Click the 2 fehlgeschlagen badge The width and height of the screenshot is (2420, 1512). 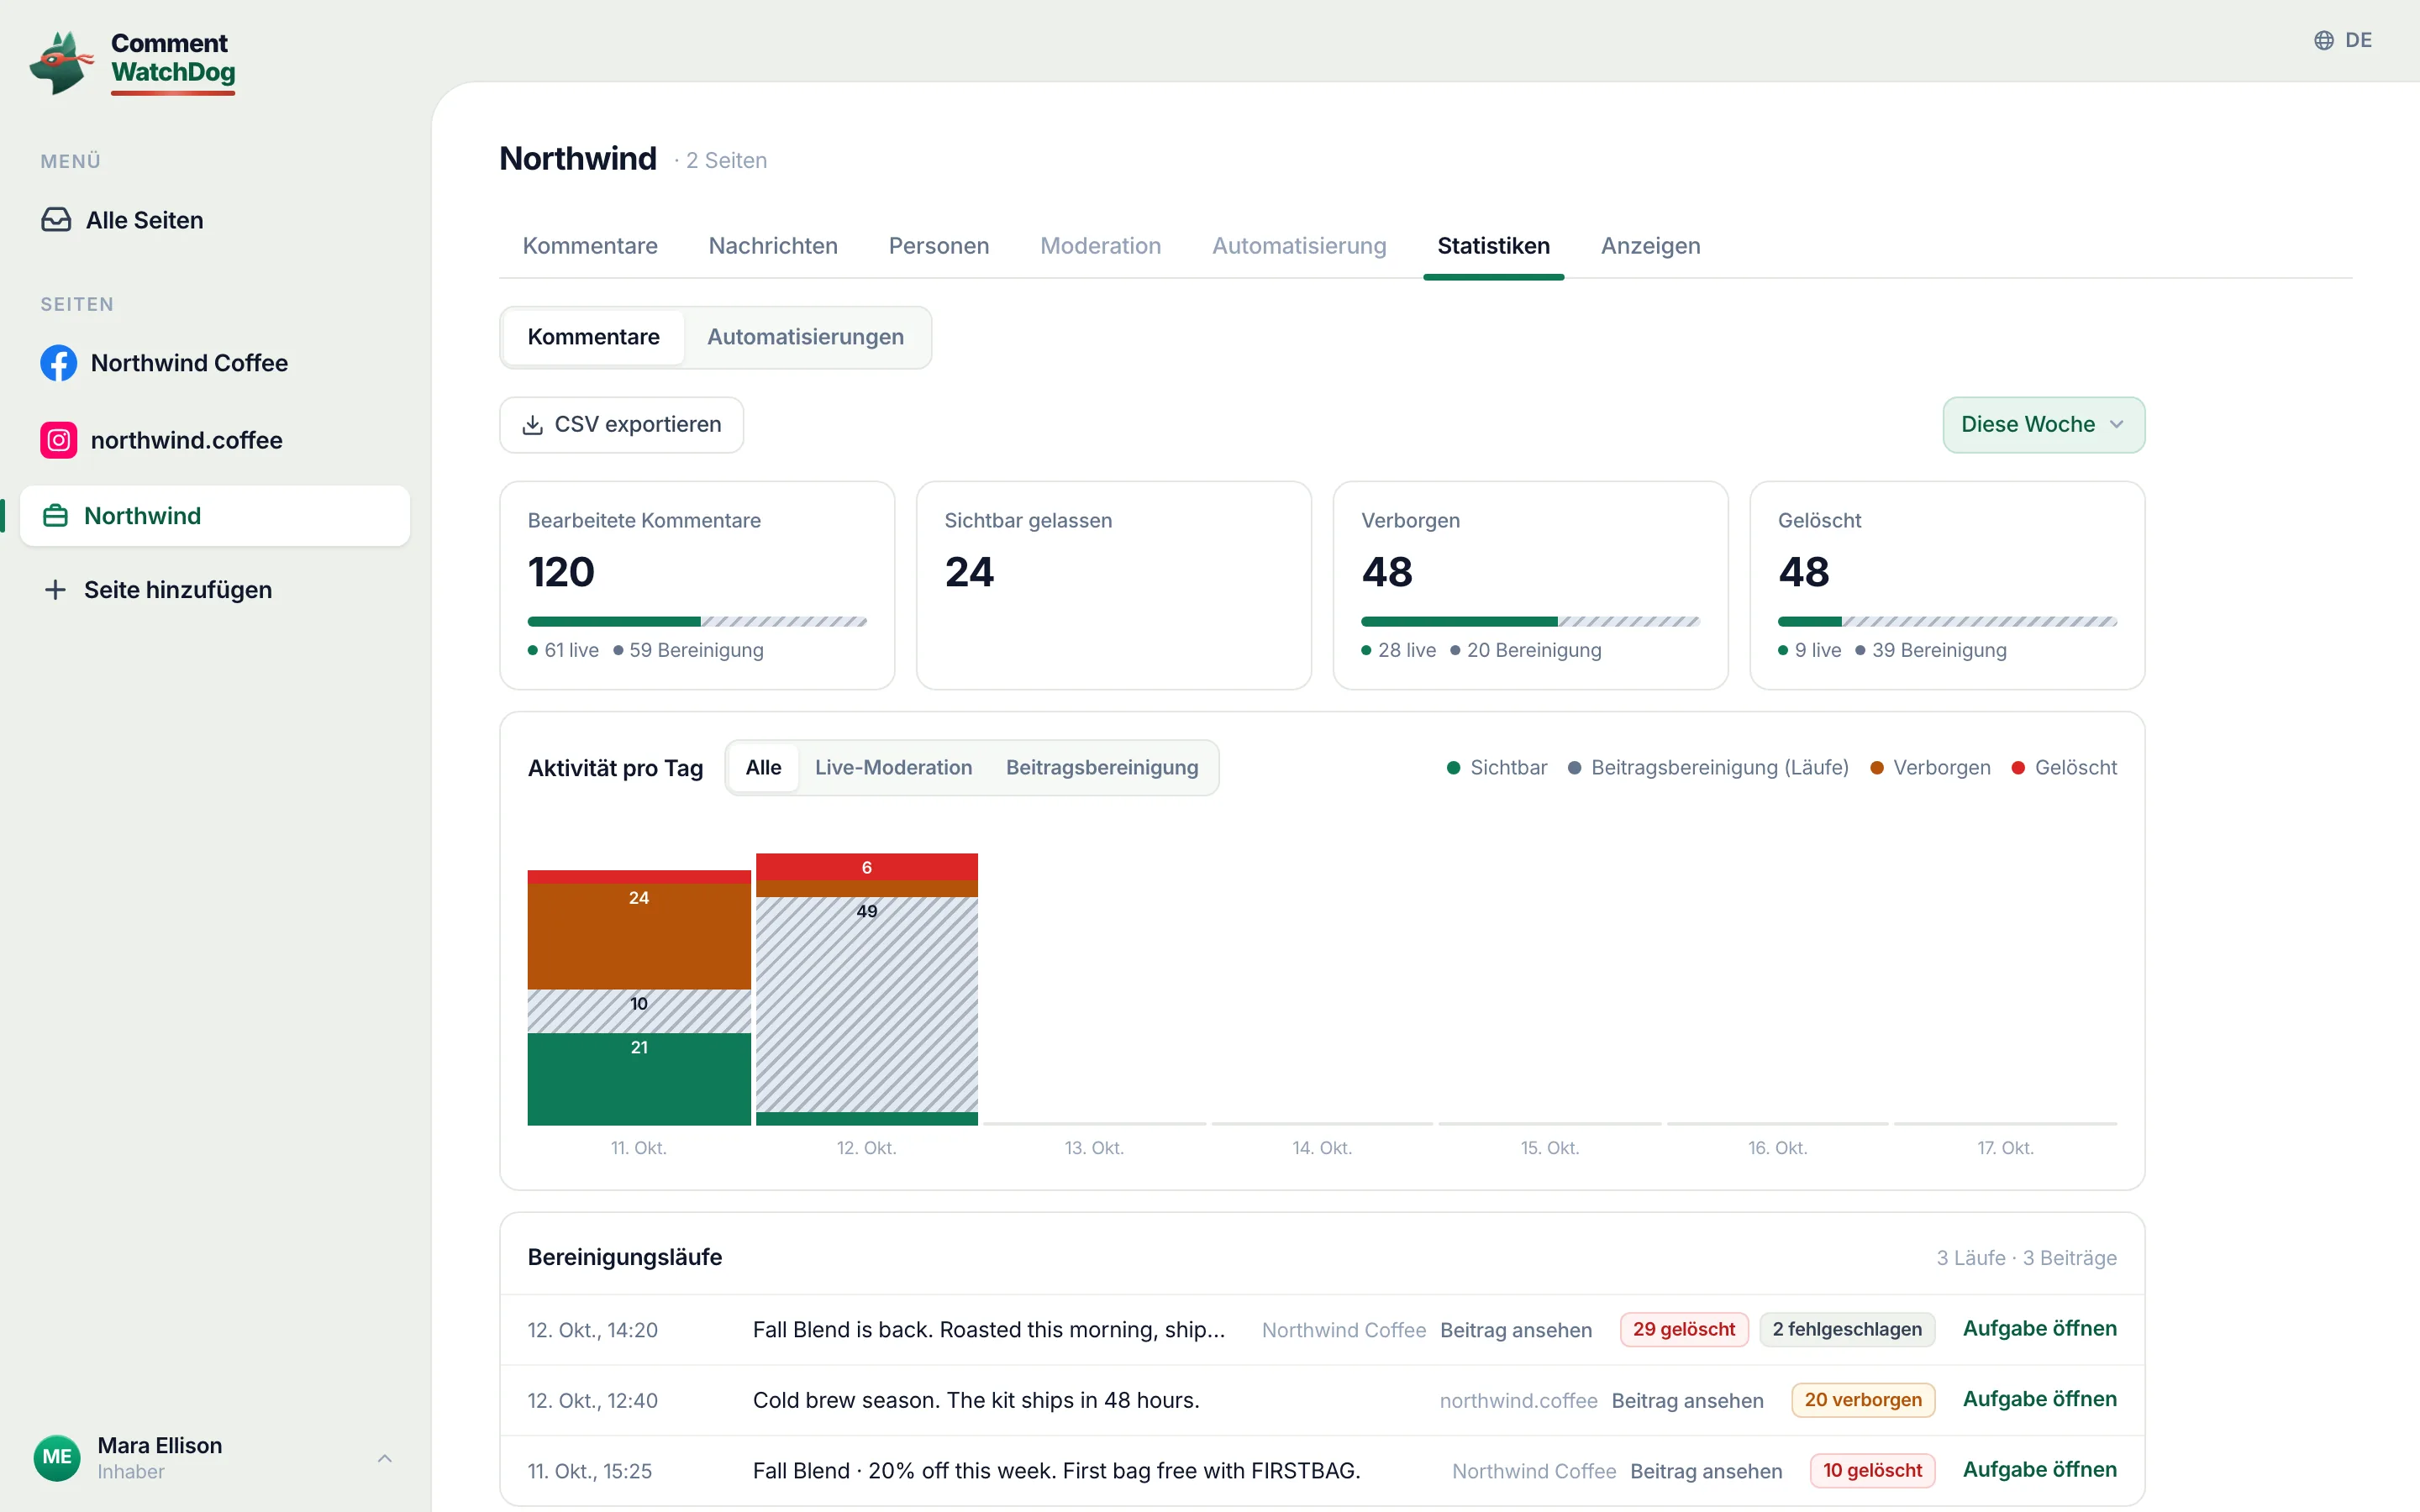[x=1847, y=1330]
